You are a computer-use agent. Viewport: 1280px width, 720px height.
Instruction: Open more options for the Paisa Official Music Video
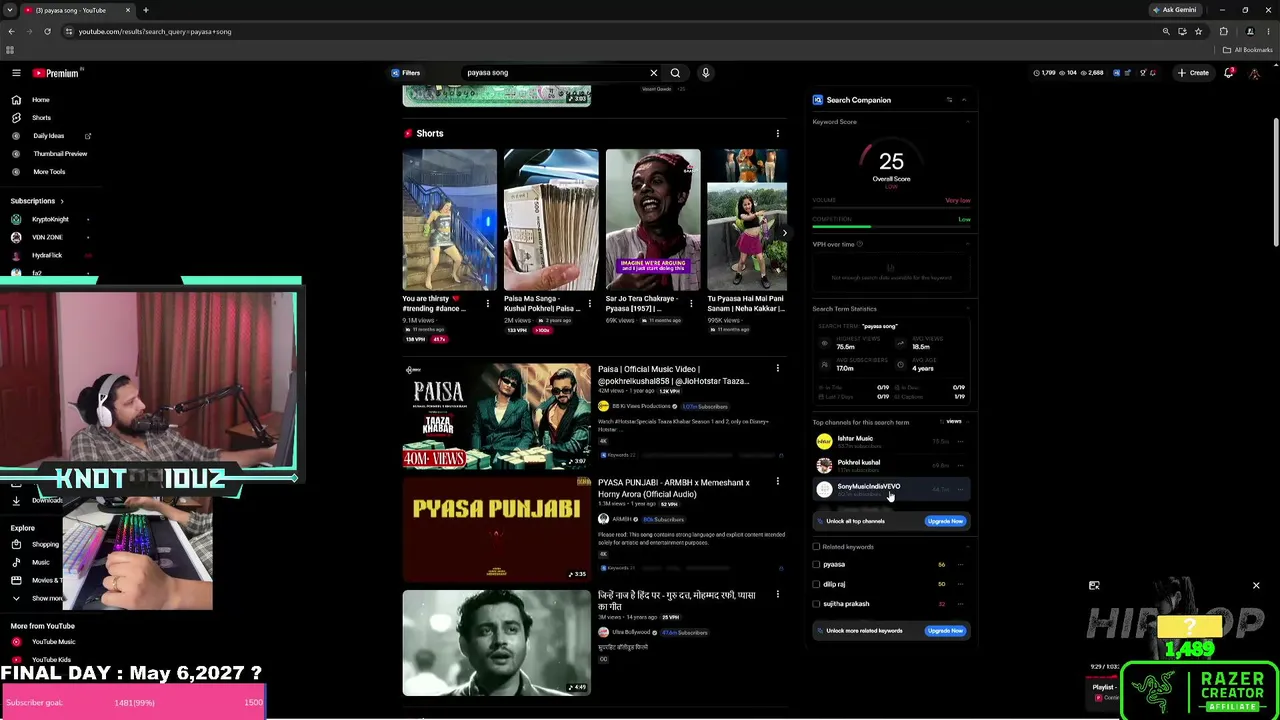coord(777,369)
